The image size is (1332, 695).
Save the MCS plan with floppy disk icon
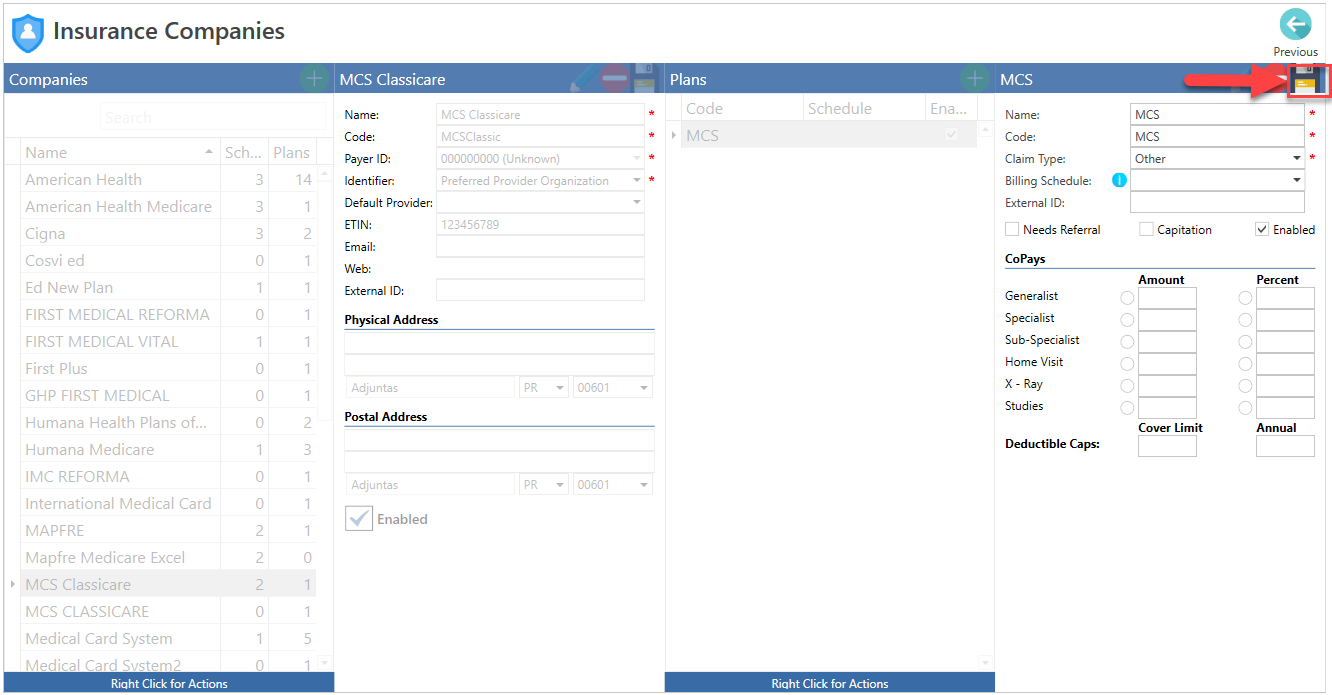1305,80
